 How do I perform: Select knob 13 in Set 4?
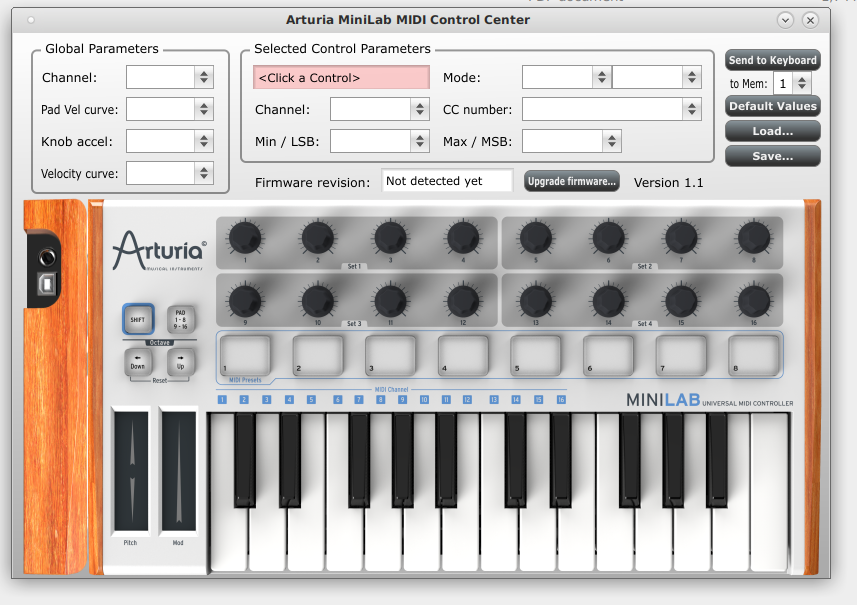click(536, 301)
